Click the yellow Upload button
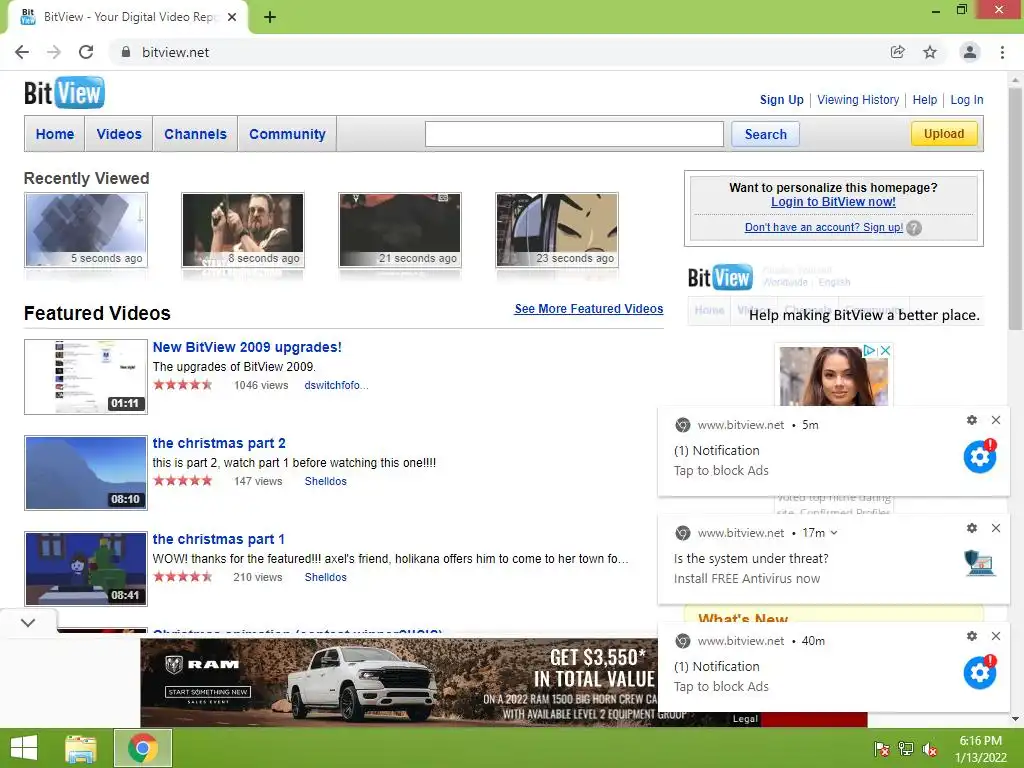1024x768 pixels. pyautogui.click(x=944, y=133)
